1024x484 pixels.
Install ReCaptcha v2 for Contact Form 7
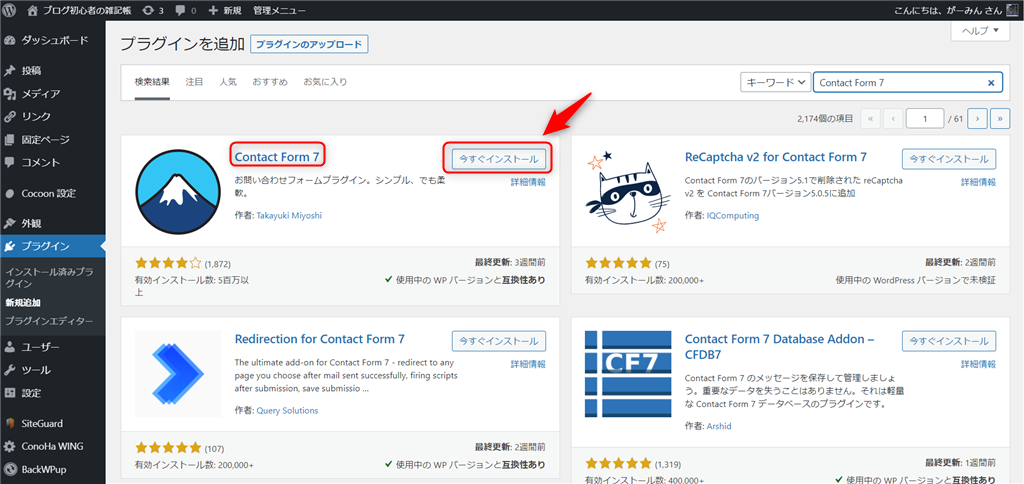coord(950,159)
